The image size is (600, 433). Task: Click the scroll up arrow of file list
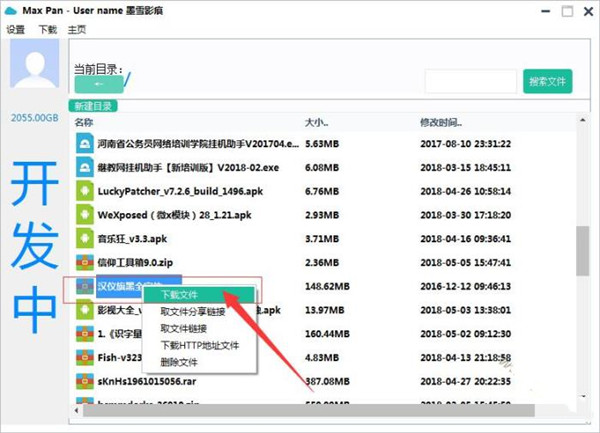[582, 120]
